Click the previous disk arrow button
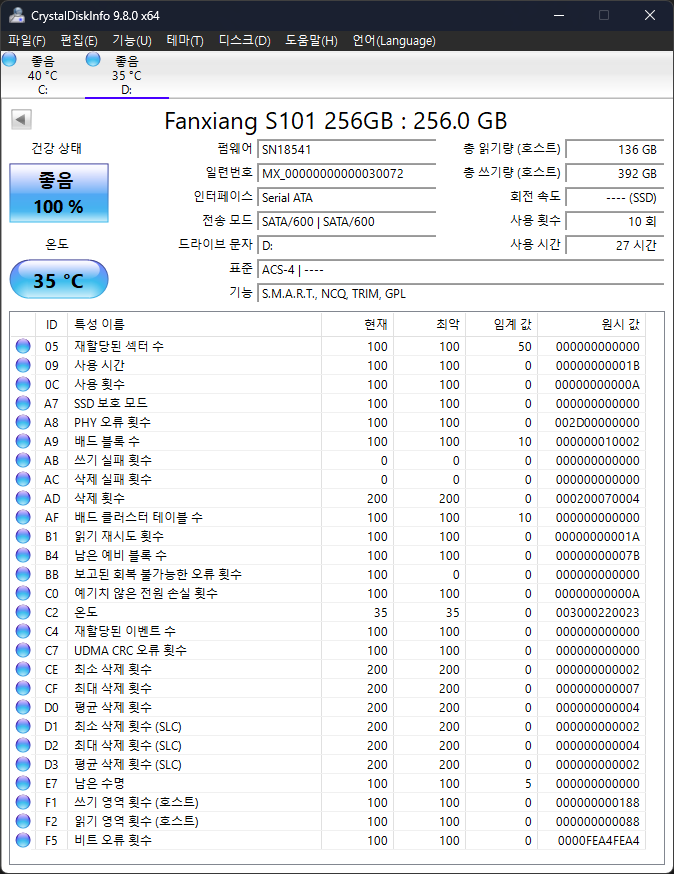674x874 pixels. tap(21, 119)
